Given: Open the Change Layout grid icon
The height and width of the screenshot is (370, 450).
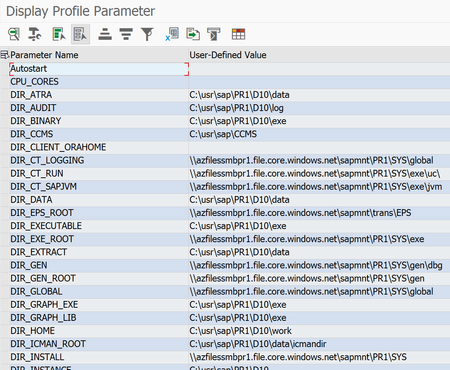Looking at the screenshot, I should (238, 34).
